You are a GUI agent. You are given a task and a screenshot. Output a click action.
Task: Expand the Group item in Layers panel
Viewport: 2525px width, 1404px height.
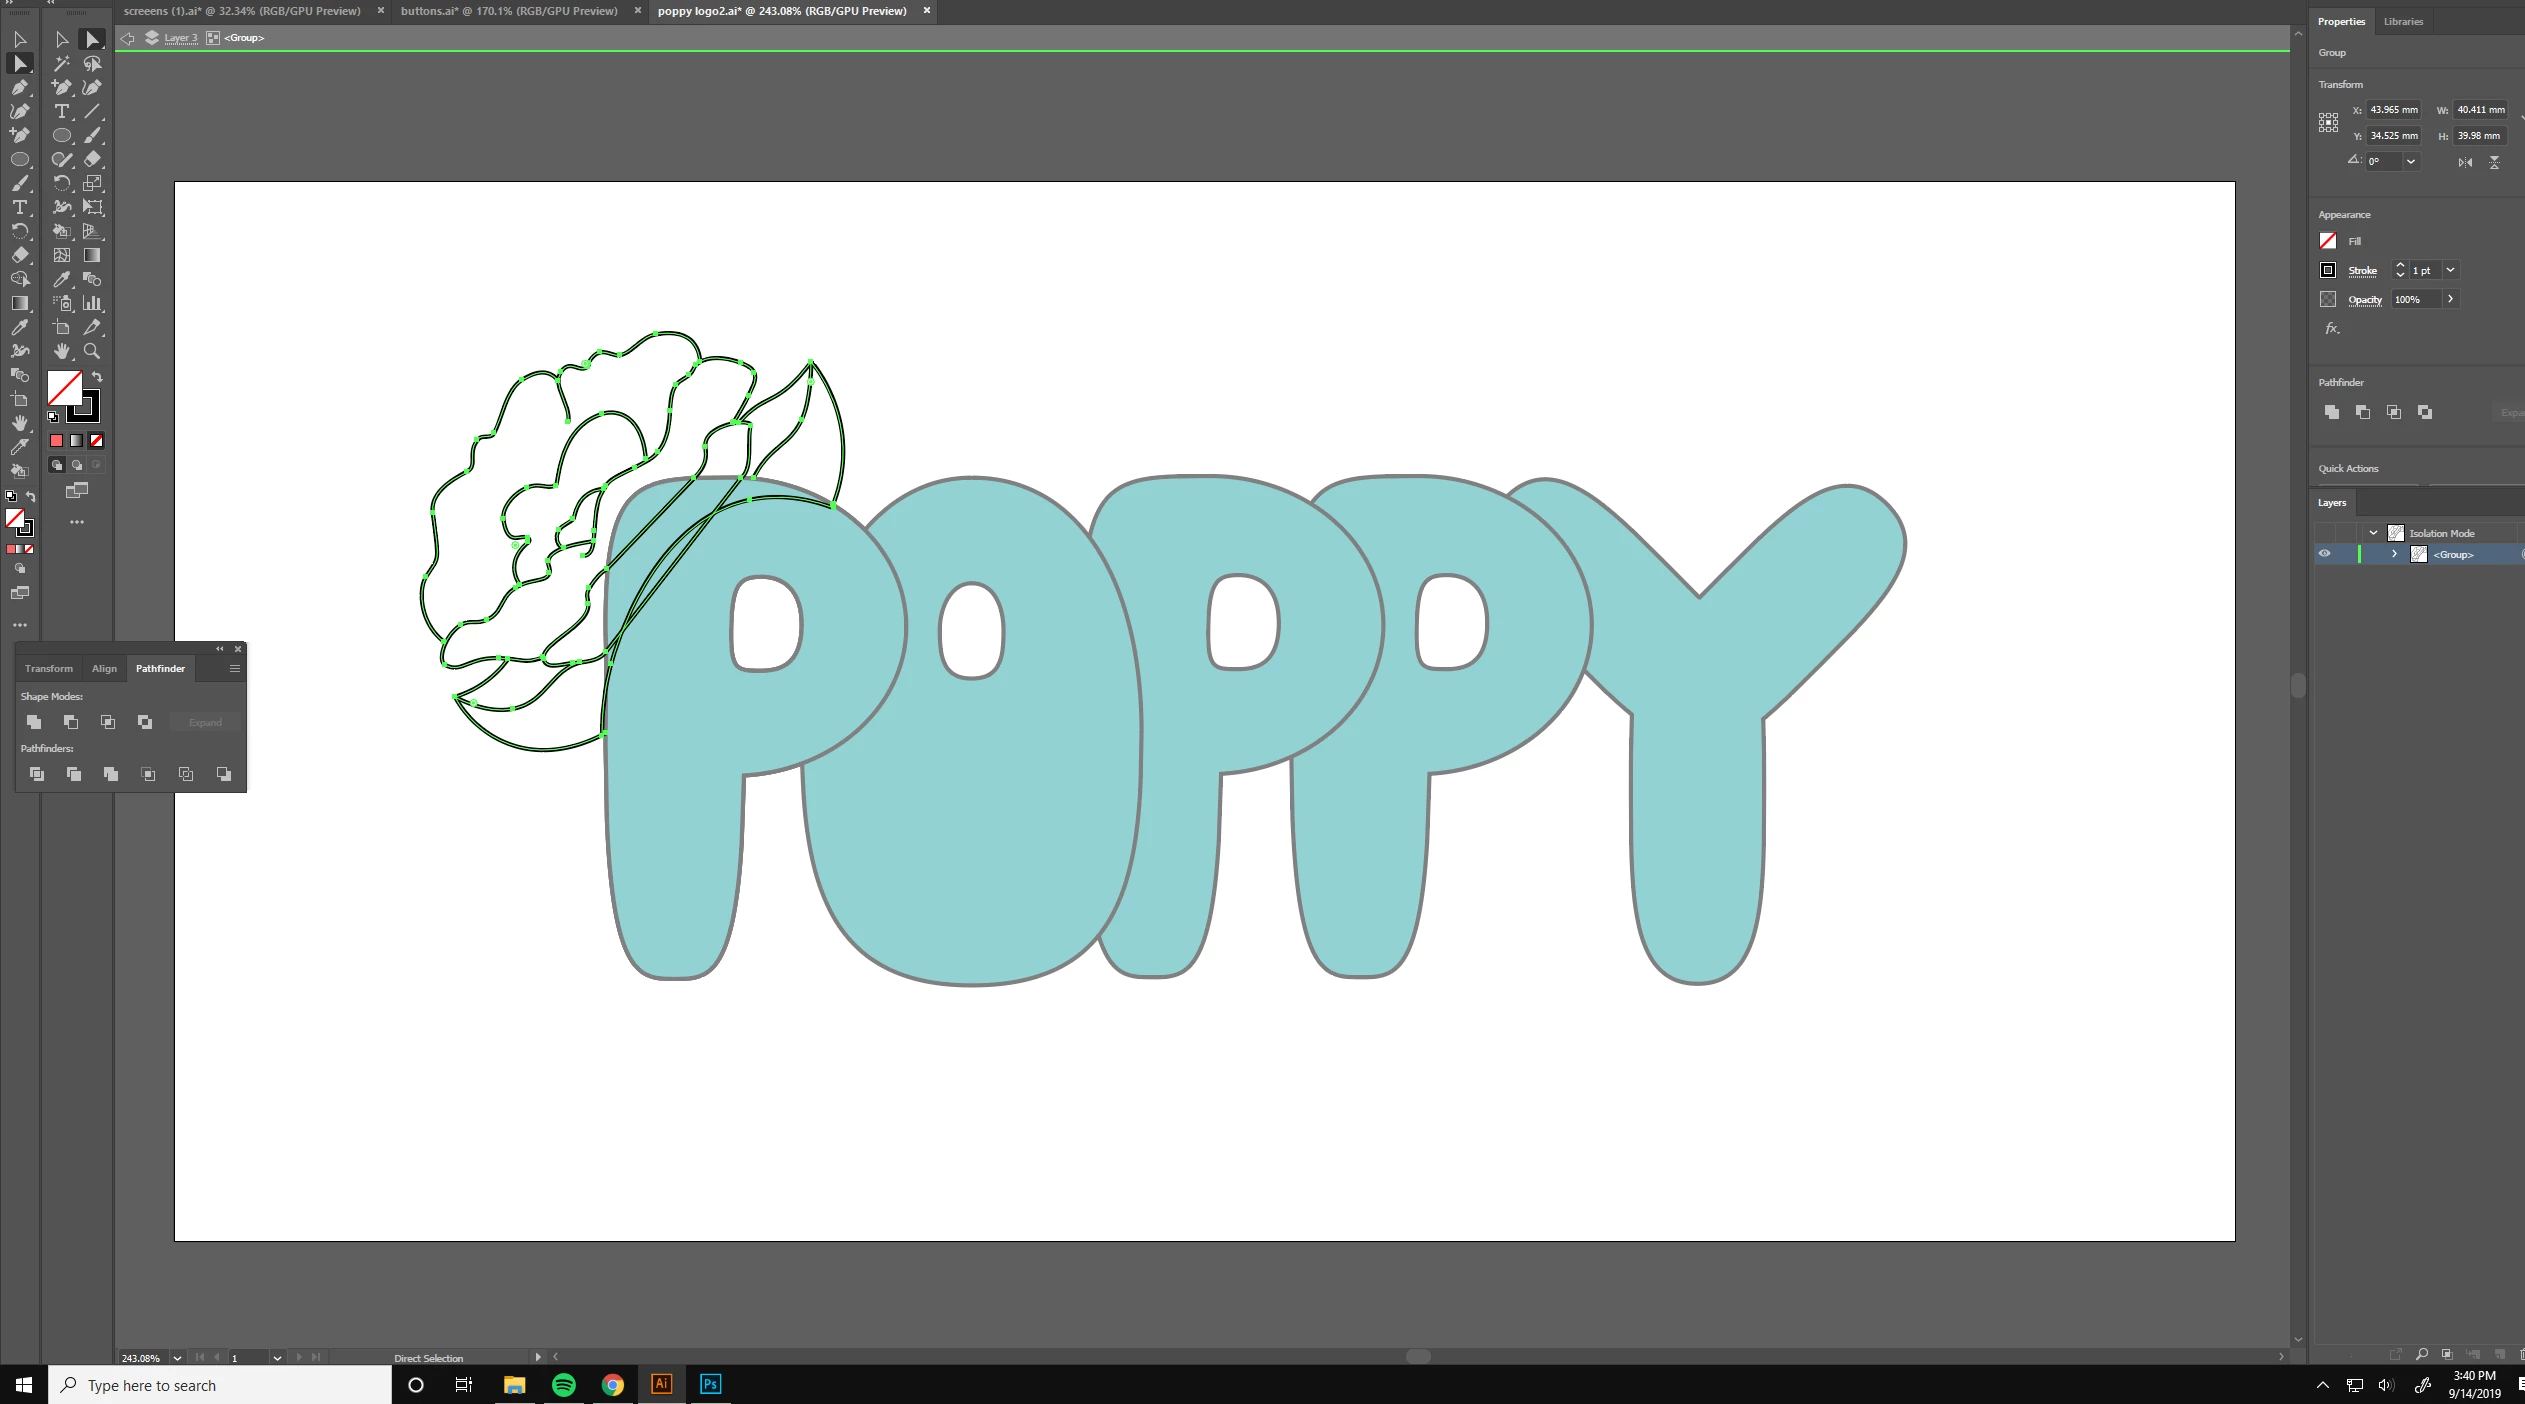[x=2394, y=554]
